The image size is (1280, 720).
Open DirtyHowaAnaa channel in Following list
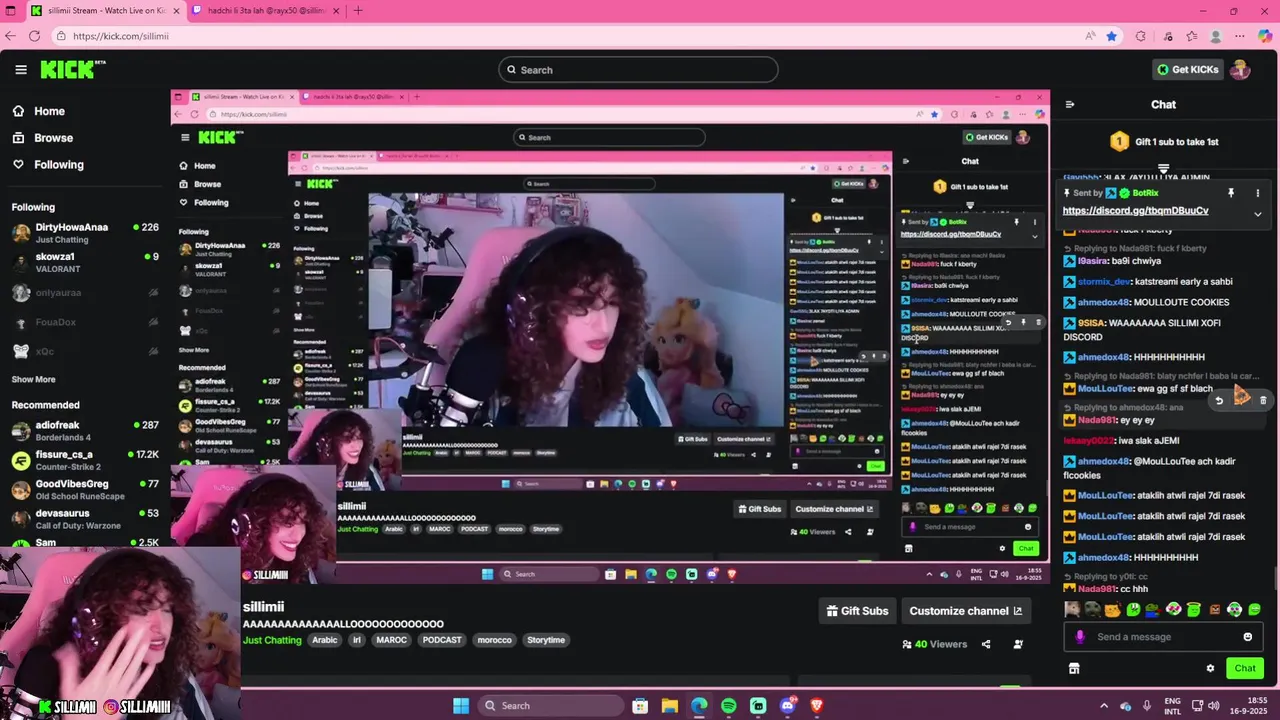(x=85, y=233)
